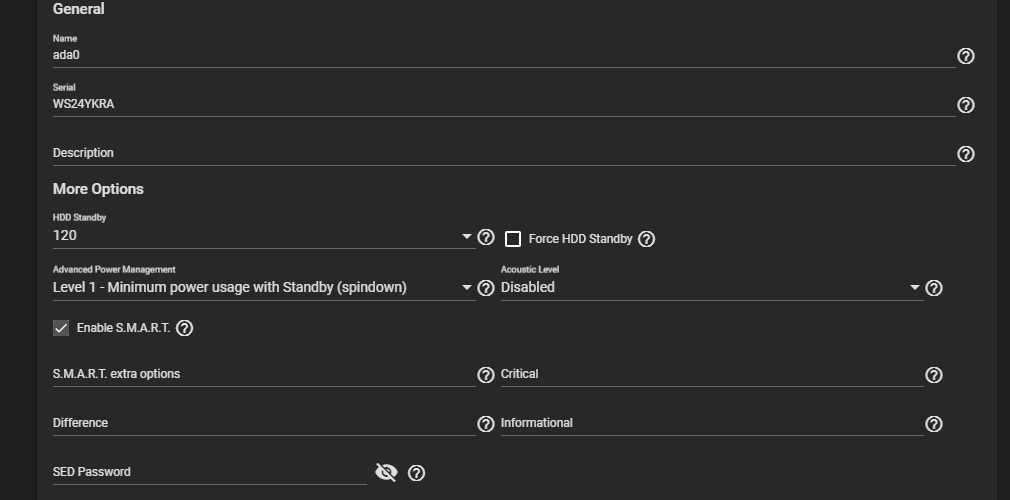The width and height of the screenshot is (1010, 500).
Task: Open the HDD Standby dropdown
Action: tap(260, 236)
